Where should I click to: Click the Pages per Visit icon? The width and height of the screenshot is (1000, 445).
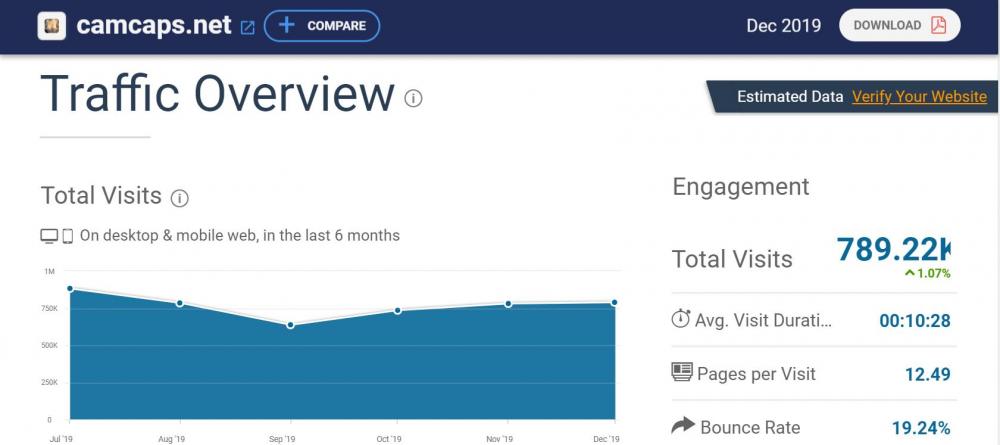(x=681, y=373)
